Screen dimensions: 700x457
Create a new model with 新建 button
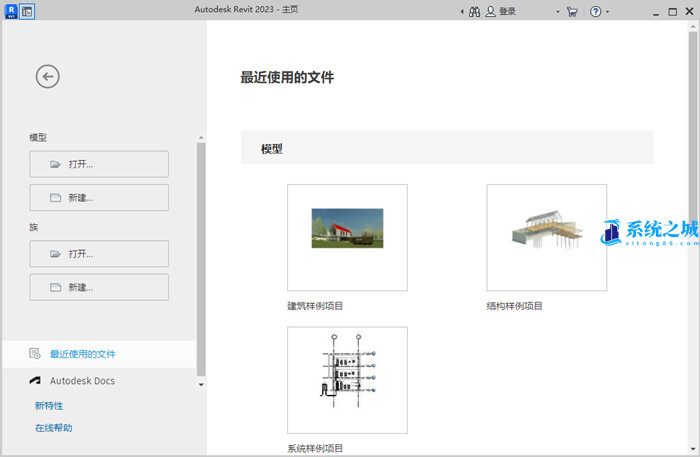pos(99,198)
